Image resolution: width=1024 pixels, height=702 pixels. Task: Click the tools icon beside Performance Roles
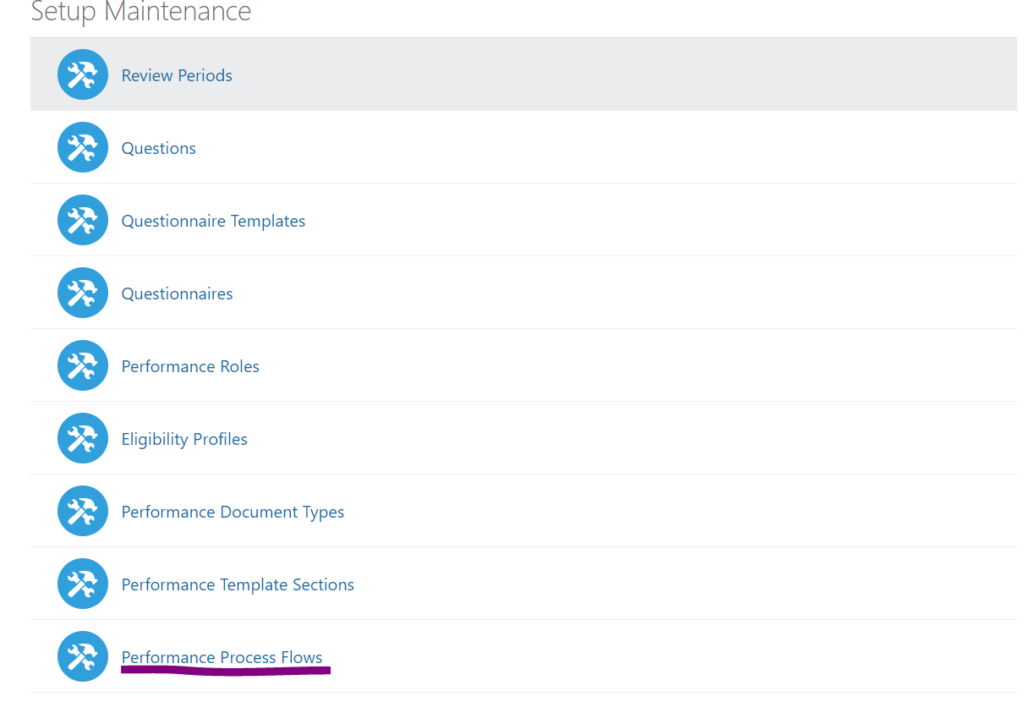(x=82, y=365)
